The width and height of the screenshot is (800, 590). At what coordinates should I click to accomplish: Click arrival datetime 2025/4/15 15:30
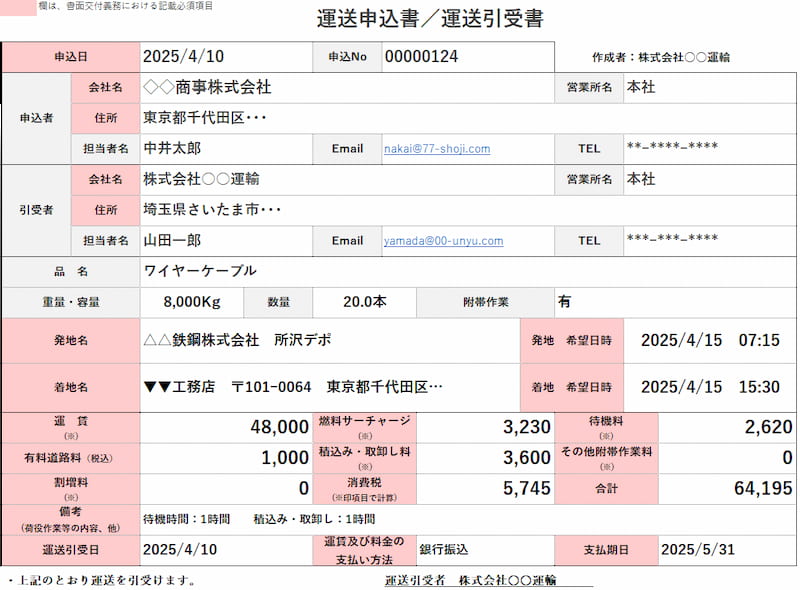click(710, 387)
